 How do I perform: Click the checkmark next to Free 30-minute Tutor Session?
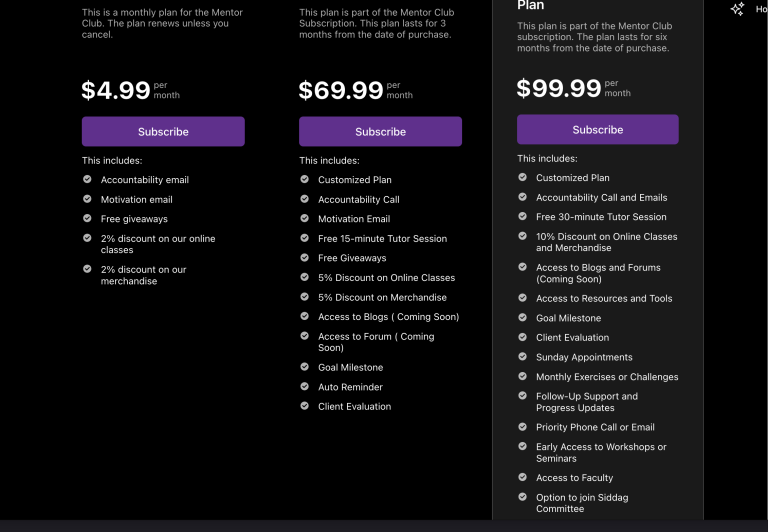[x=522, y=217]
